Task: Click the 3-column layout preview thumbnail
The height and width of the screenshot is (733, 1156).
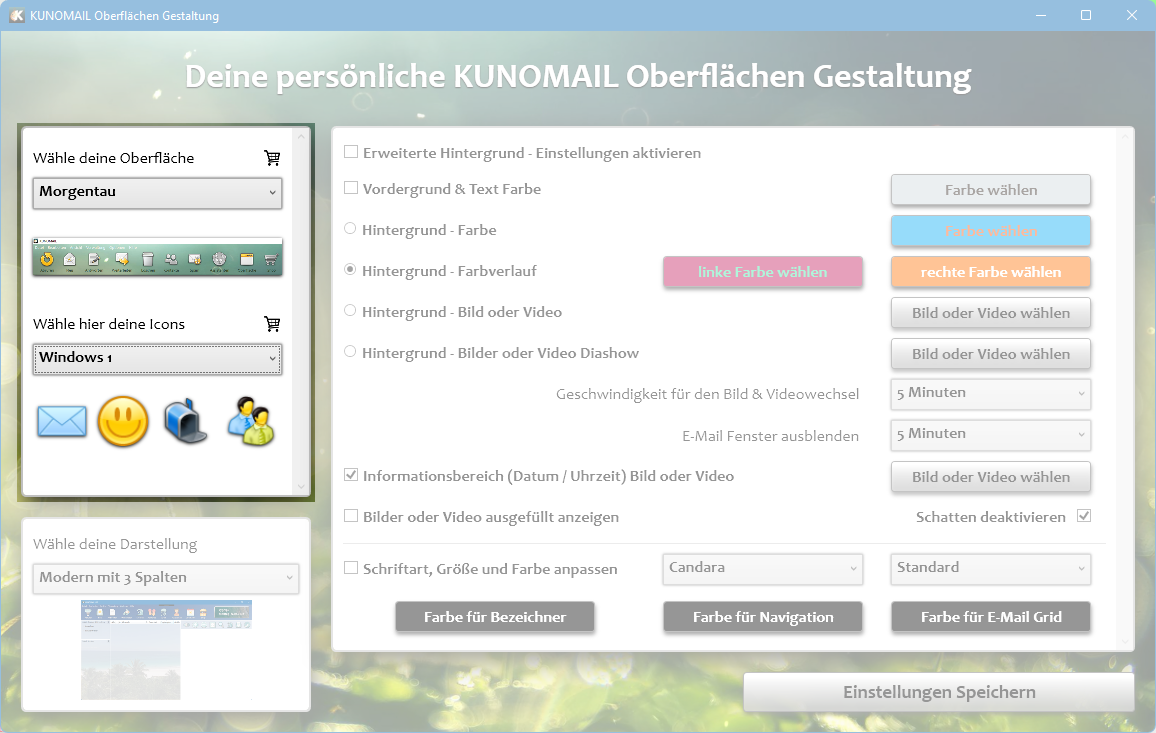Action: tap(166, 650)
